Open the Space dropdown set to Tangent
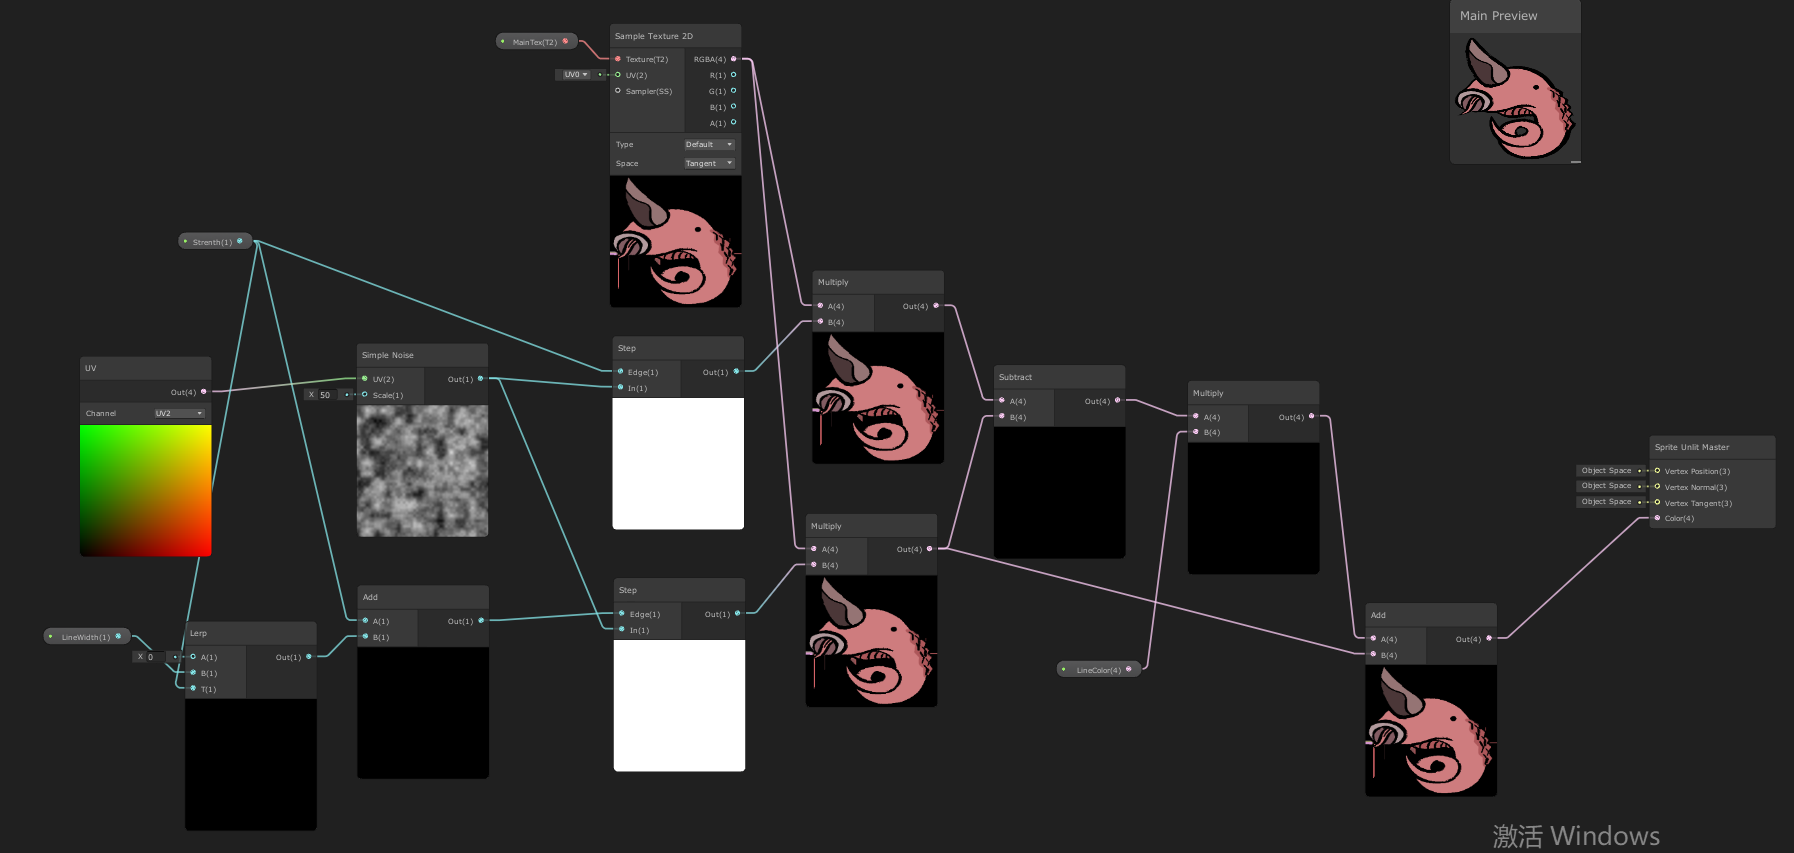 (x=709, y=163)
